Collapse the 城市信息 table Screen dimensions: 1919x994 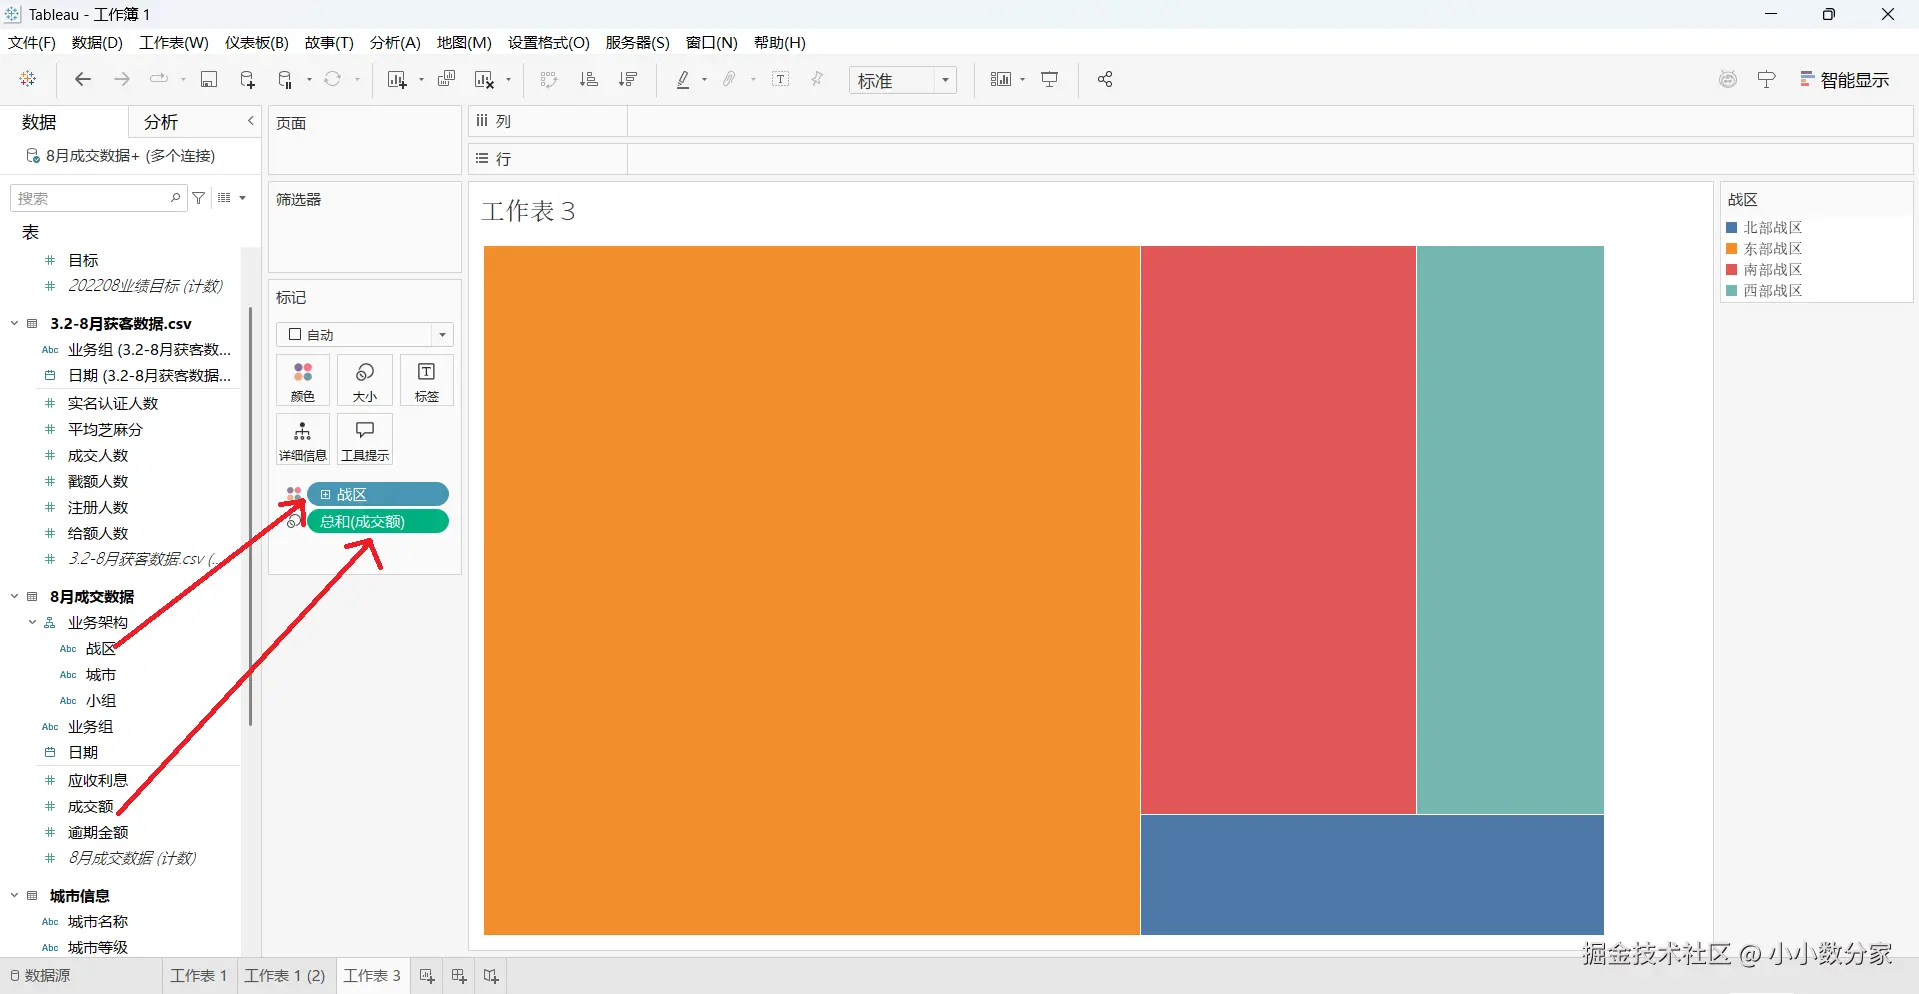point(15,895)
